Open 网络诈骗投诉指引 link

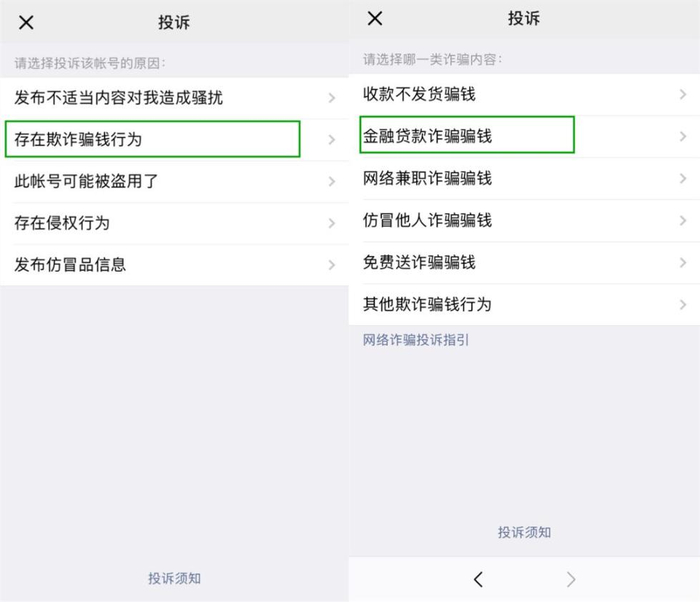coord(416,340)
